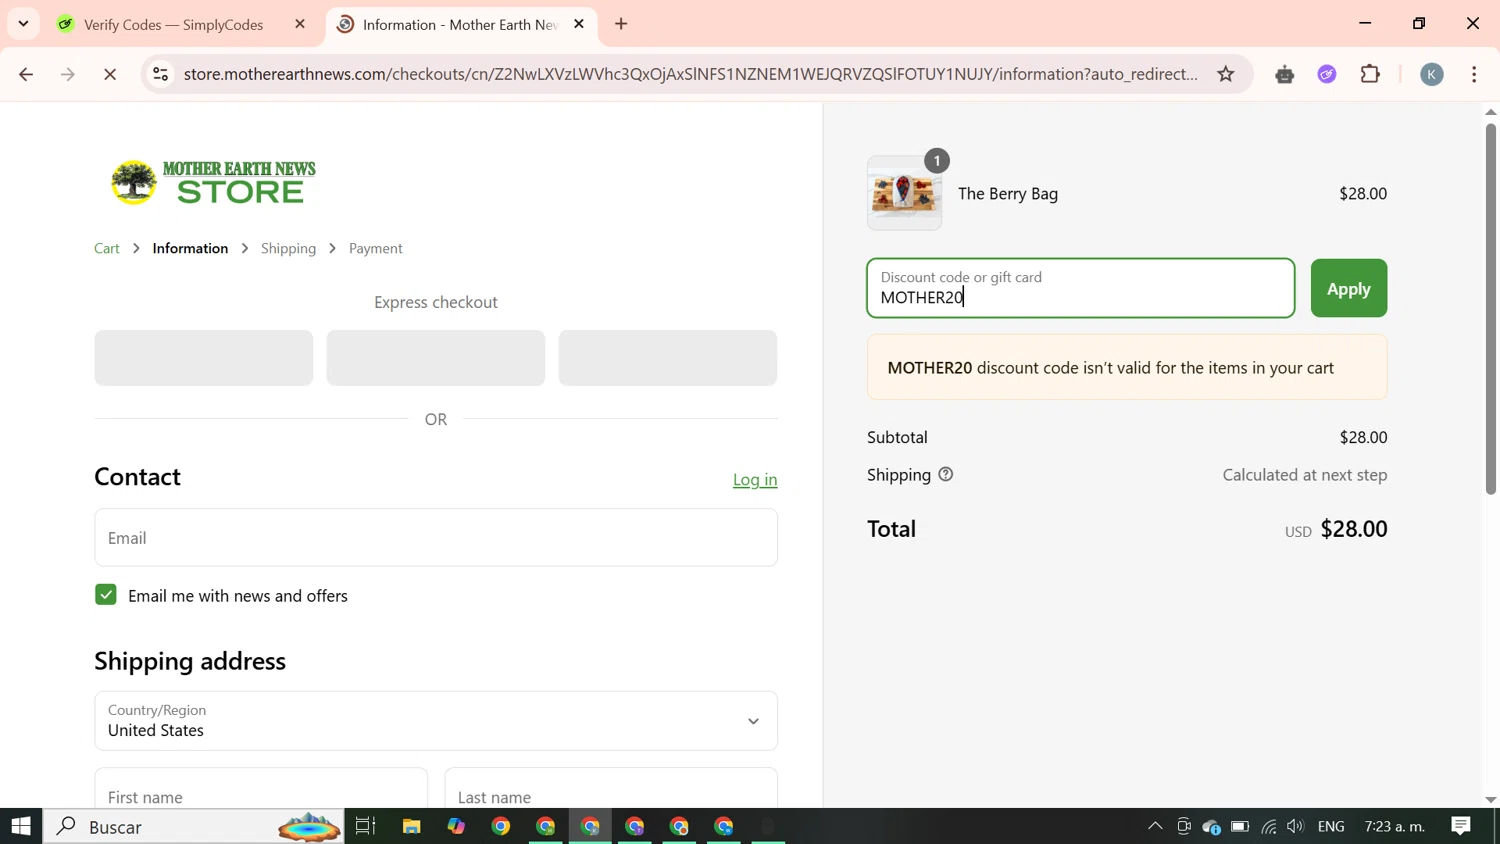Open the purple SimplyCodes extension icon

click(x=1327, y=74)
